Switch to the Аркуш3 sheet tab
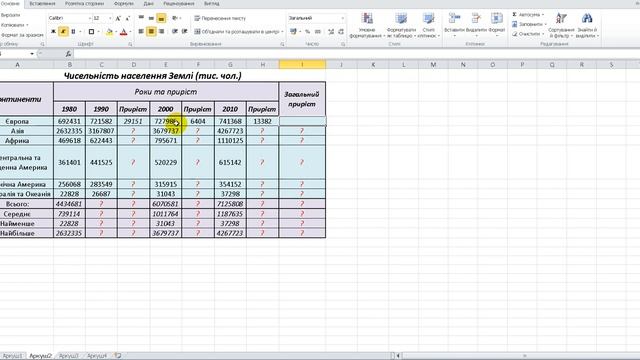The image size is (640, 360). pyautogui.click(x=69, y=356)
